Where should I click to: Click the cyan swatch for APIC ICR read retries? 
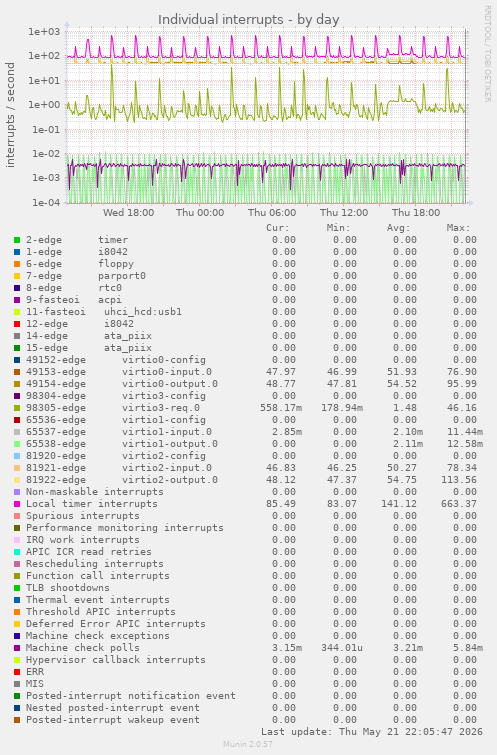point(17,552)
